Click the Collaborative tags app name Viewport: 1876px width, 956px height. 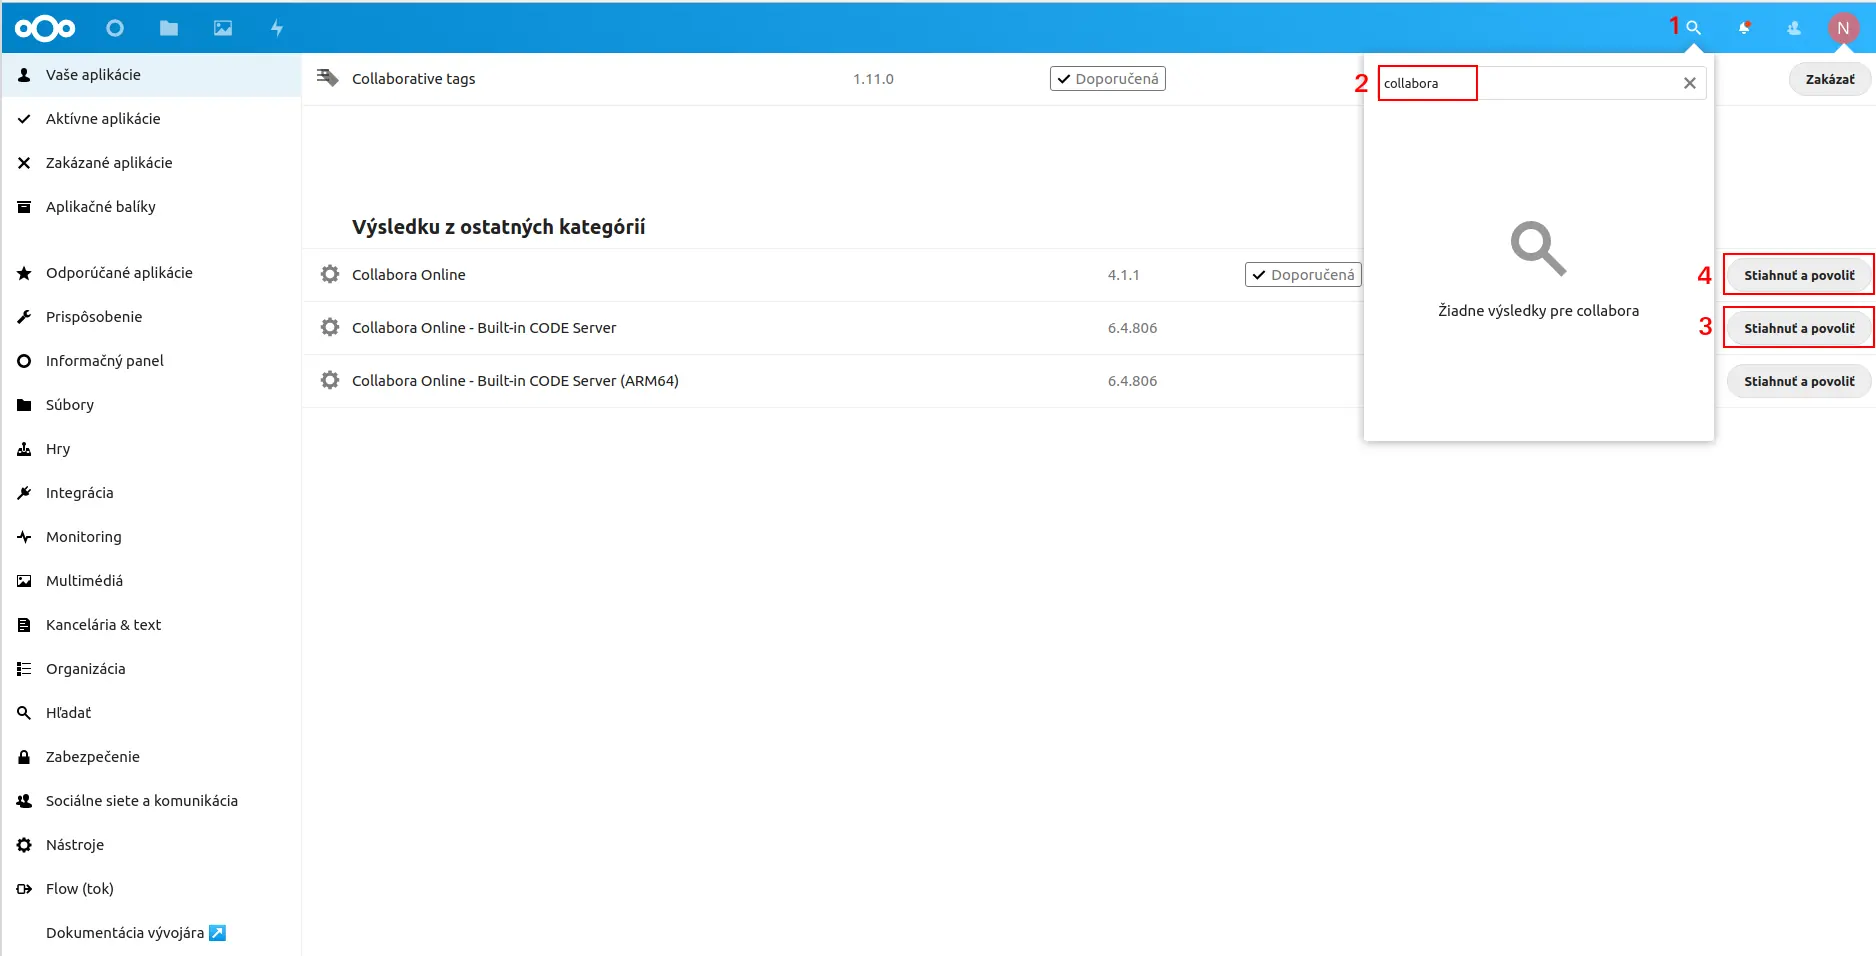[x=413, y=79]
